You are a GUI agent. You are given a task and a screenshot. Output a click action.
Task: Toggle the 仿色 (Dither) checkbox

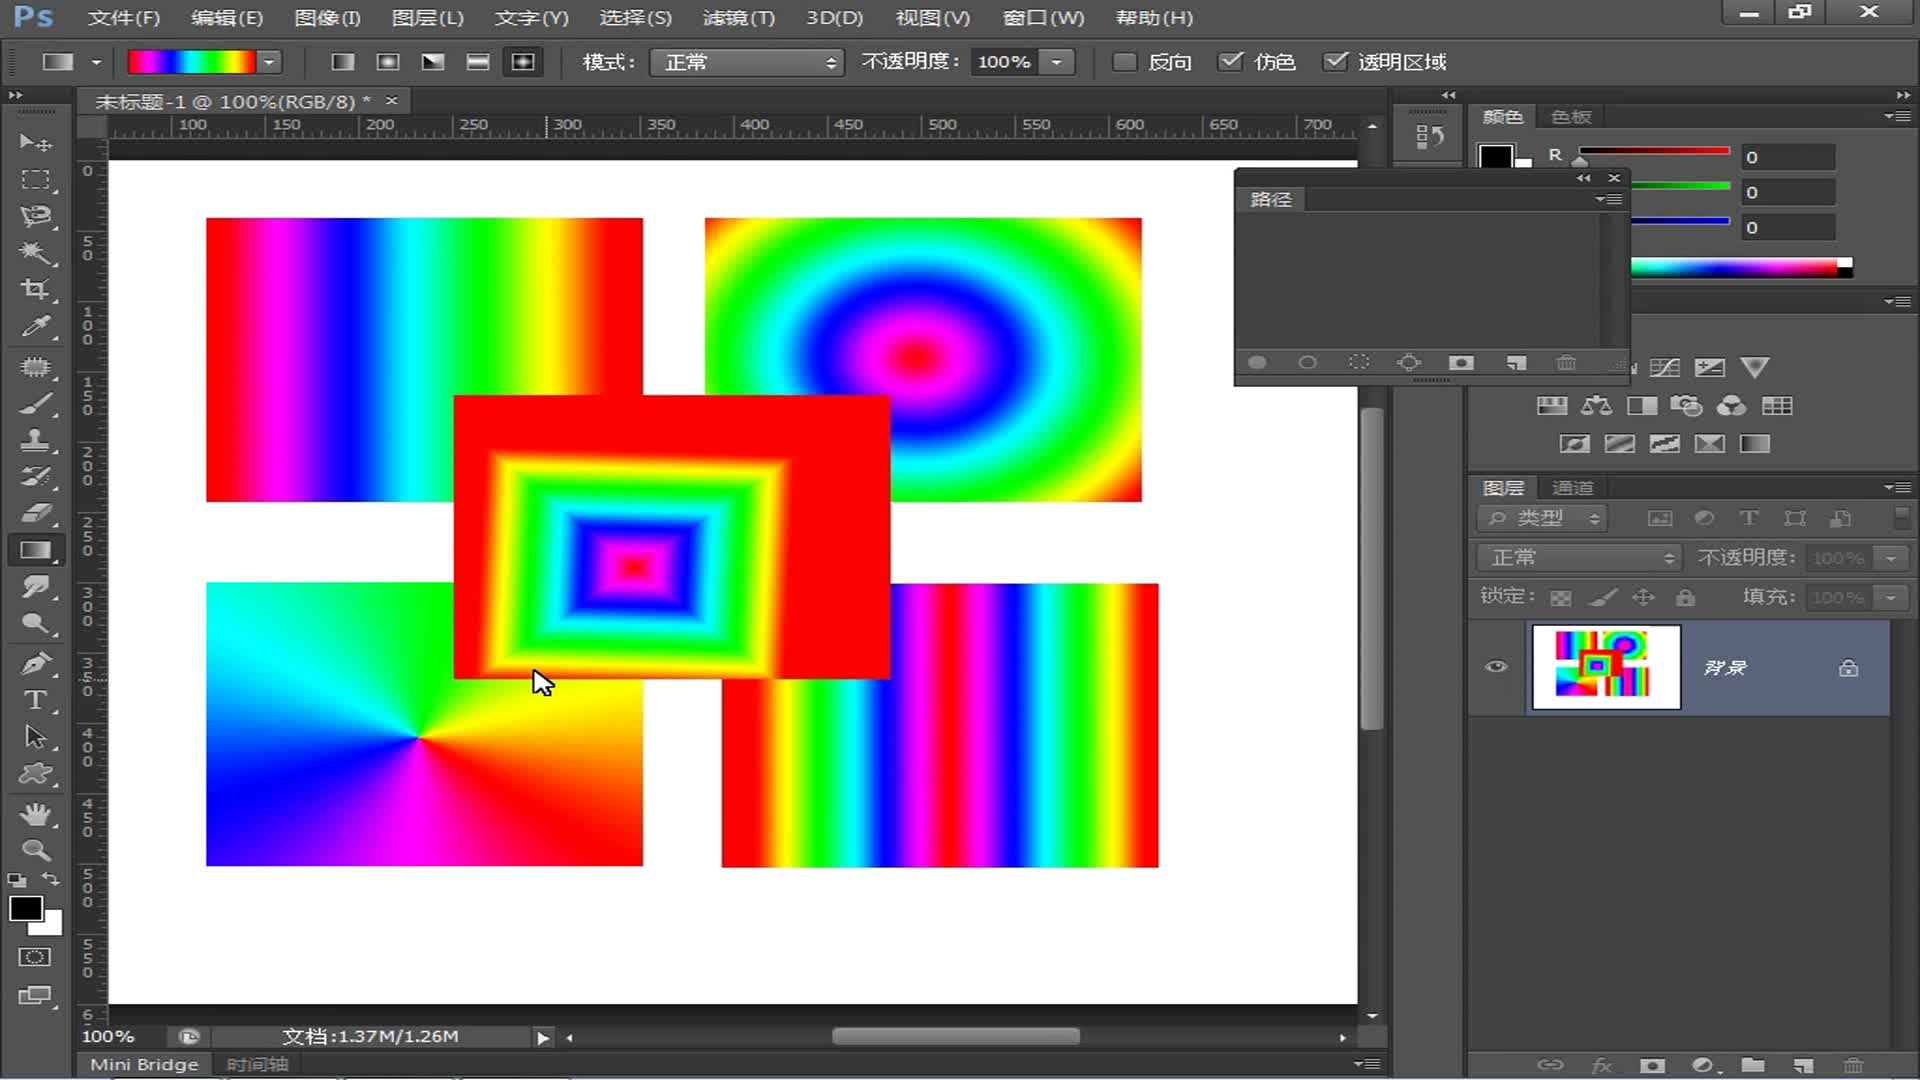pos(1231,62)
